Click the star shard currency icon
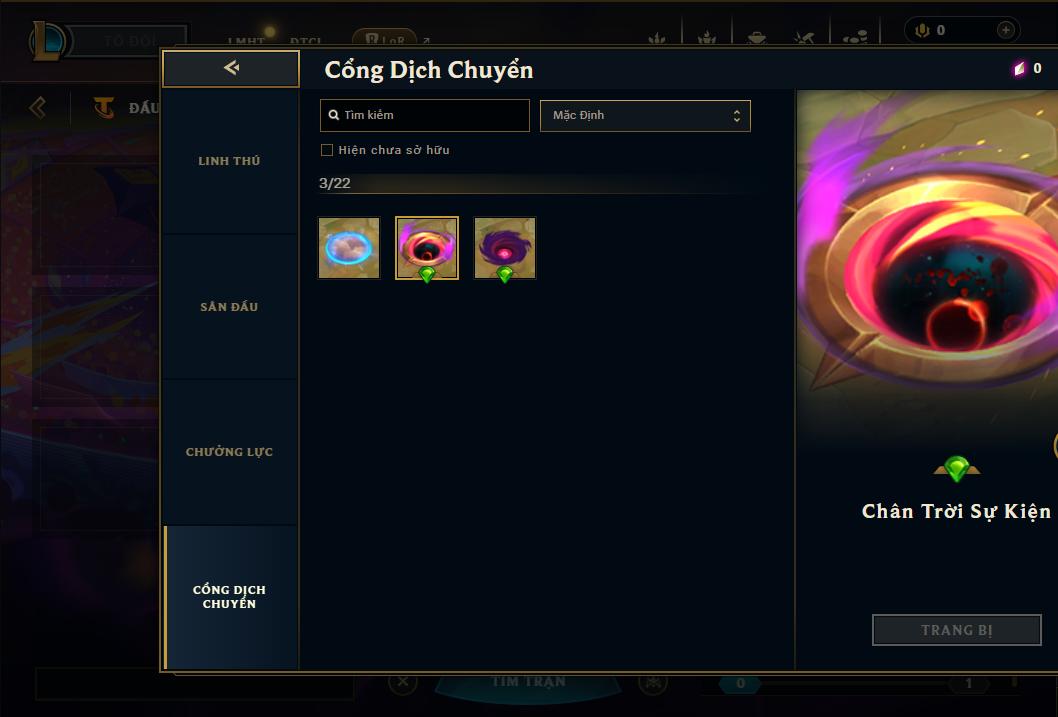Image resolution: width=1058 pixels, height=717 pixels. [x=1020, y=68]
